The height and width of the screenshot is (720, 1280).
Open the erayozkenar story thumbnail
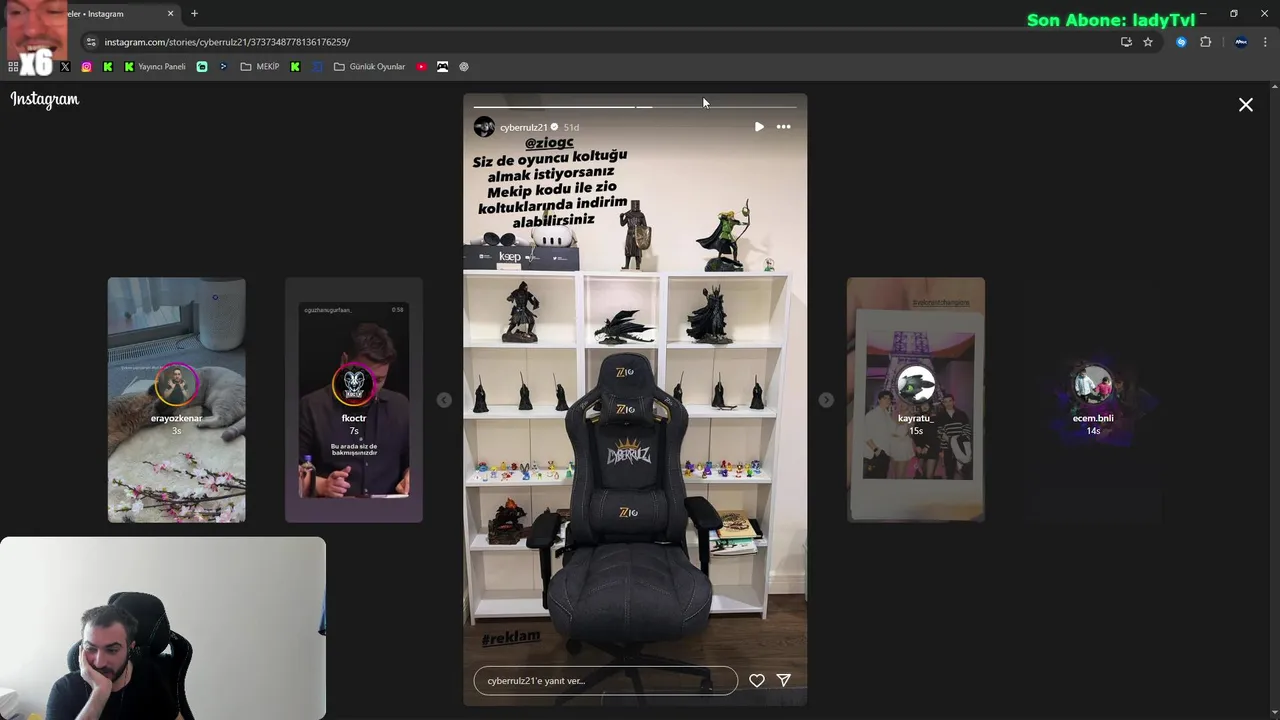(x=177, y=400)
